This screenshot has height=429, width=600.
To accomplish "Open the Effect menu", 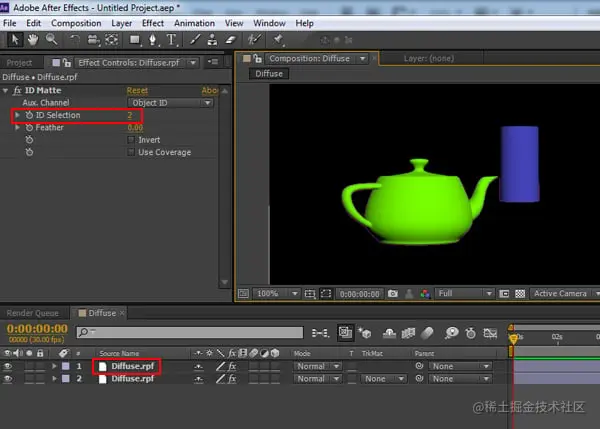I will 153,23.
